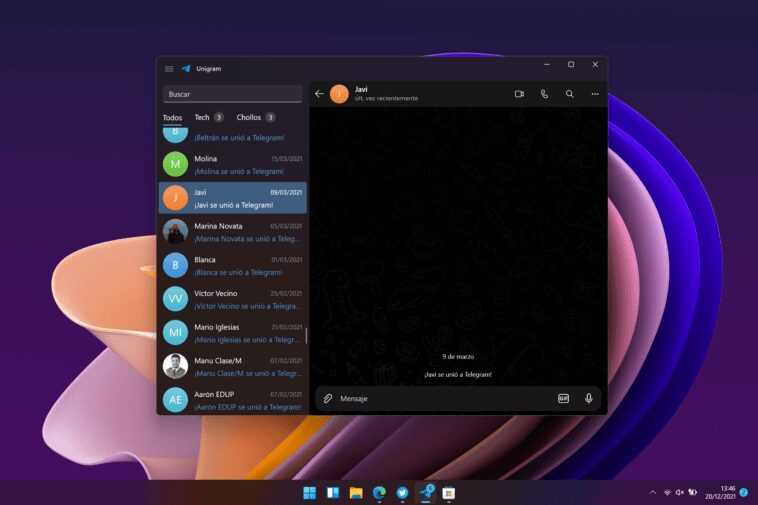Switch to the Tech chat folder

point(208,117)
